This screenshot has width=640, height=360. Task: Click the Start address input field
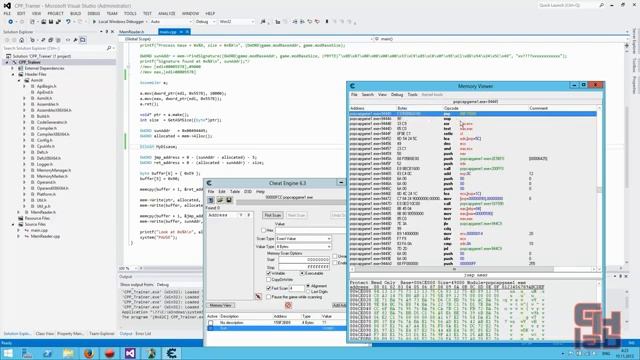point(304,260)
